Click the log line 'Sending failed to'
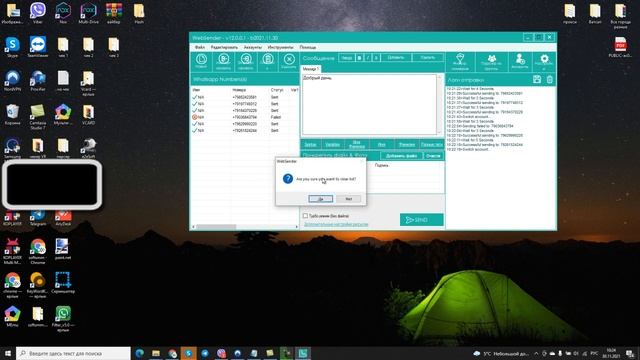The width and height of the screenshot is (640, 360). pyautogui.click(x=480, y=126)
